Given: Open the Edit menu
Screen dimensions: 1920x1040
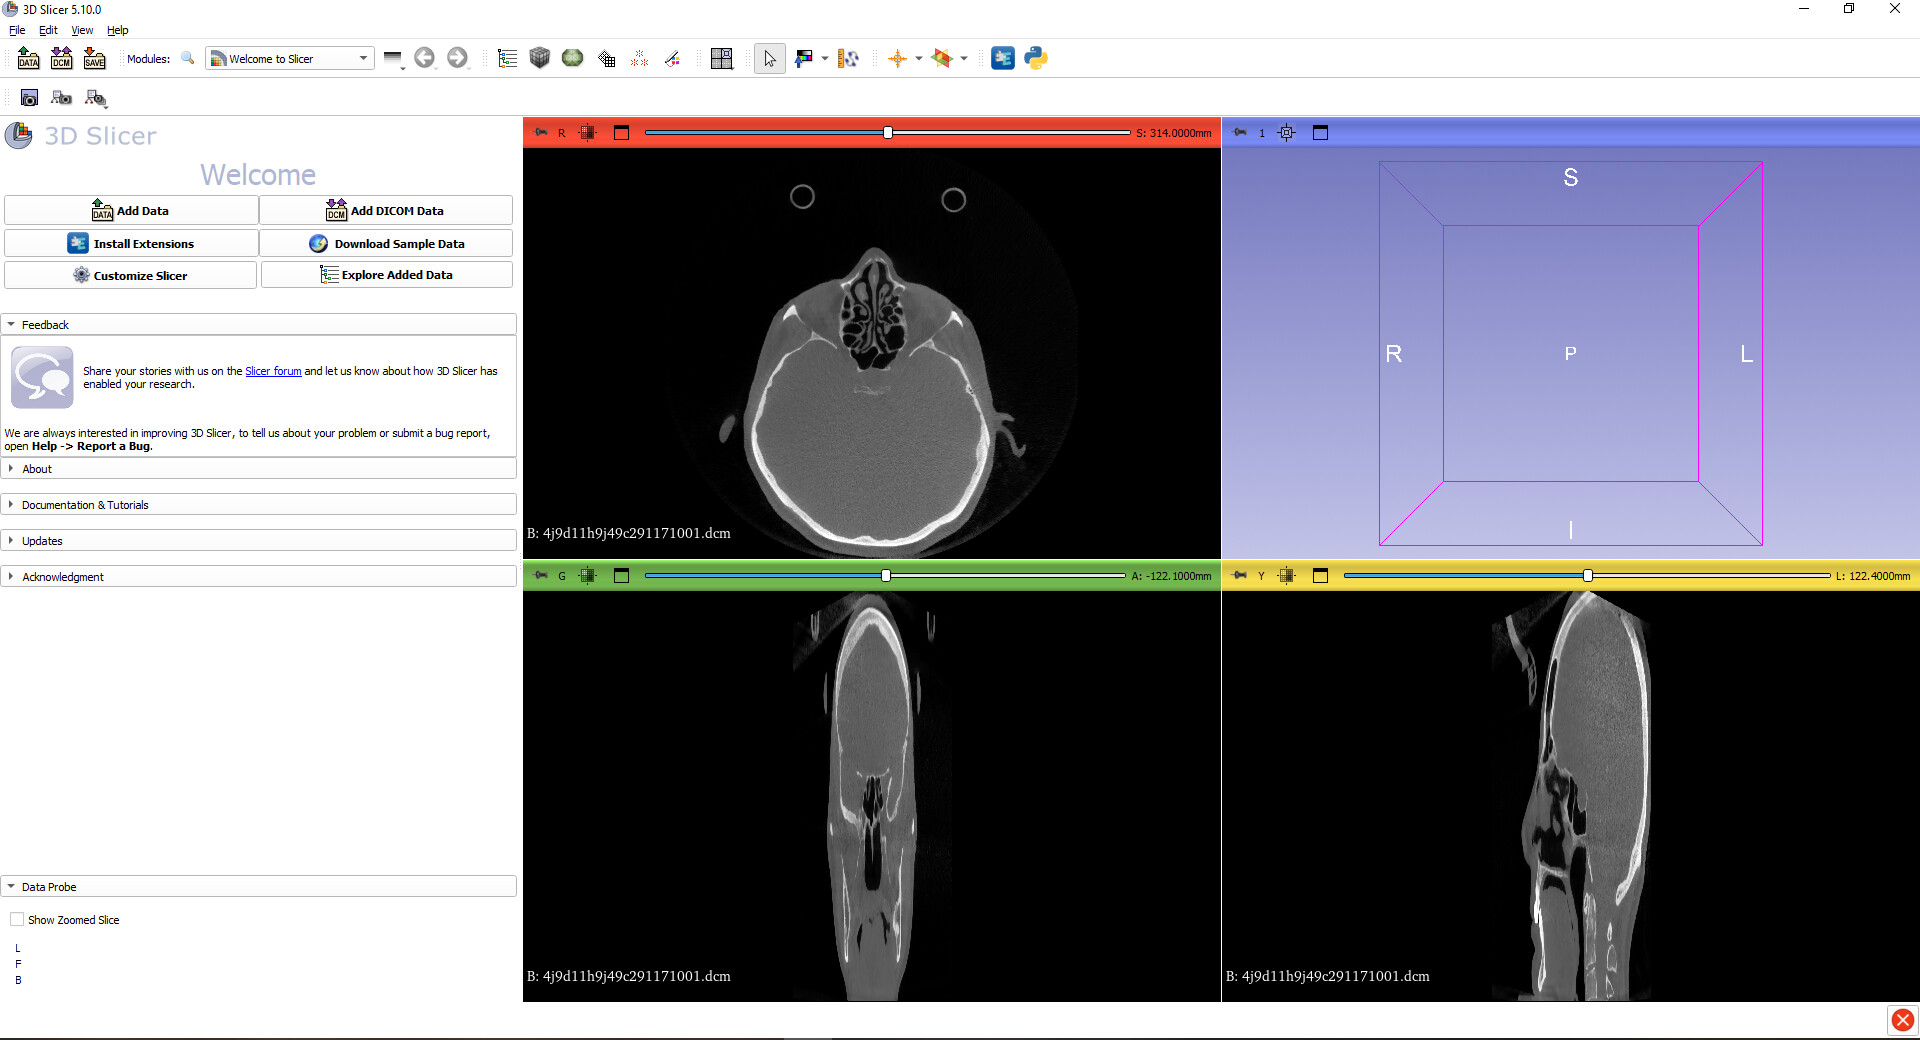Looking at the screenshot, I should coord(48,30).
